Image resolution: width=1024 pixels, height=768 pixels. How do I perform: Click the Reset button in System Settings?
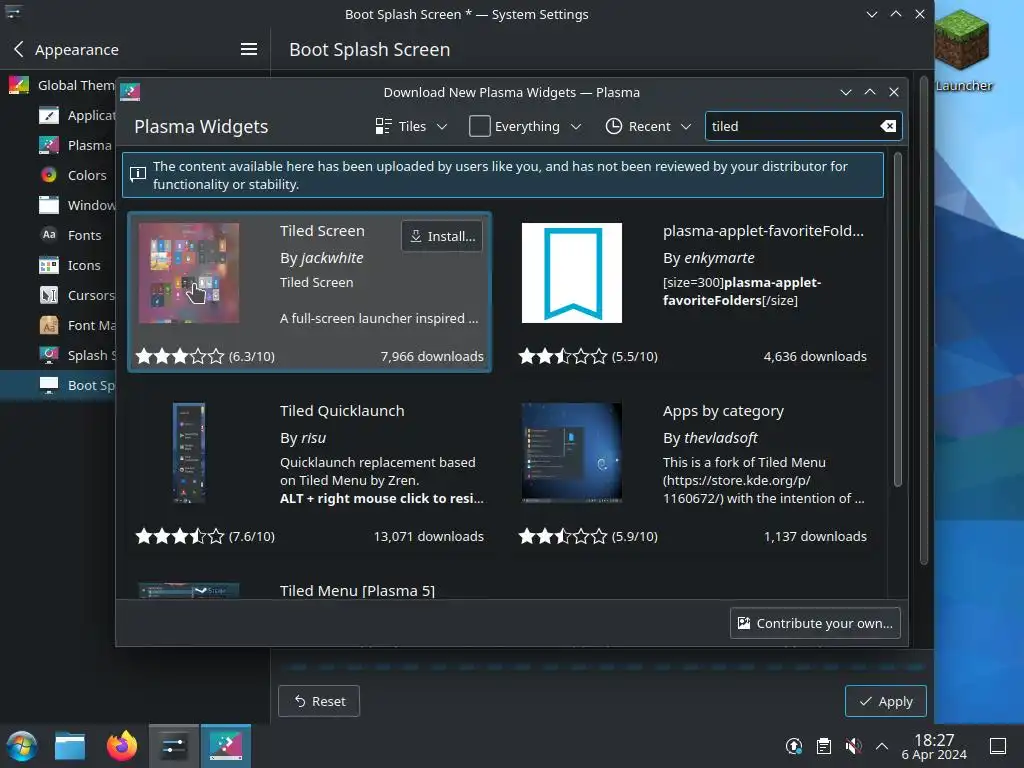pyautogui.click(x=319, y=701)
